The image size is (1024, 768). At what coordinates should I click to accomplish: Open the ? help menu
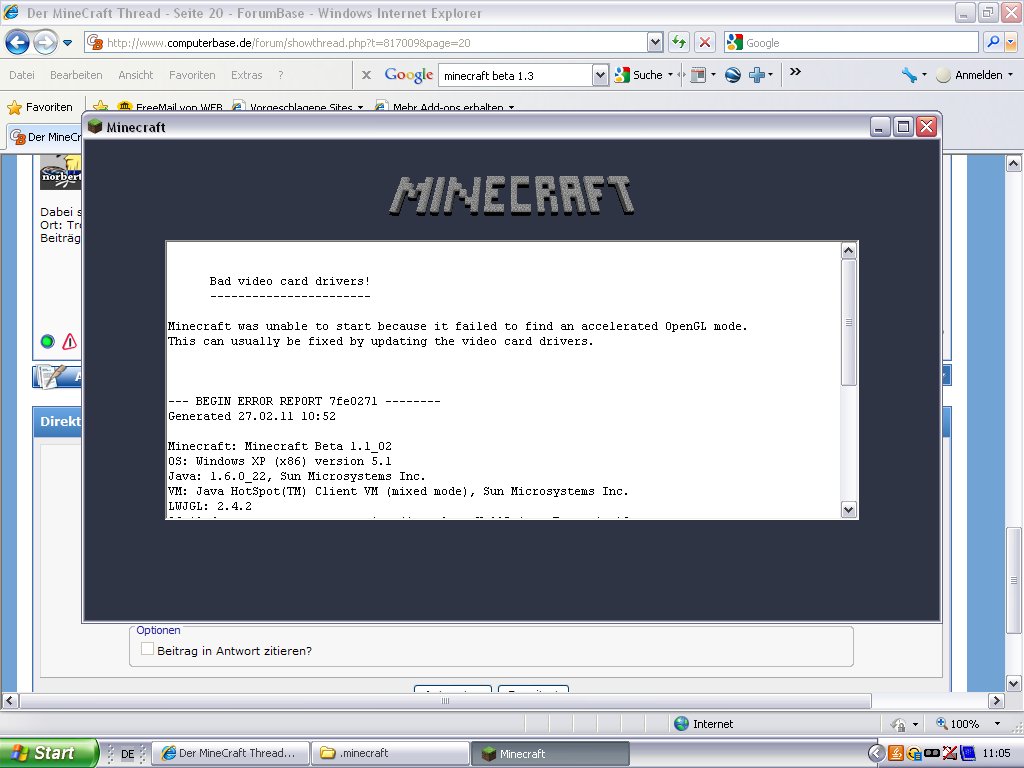coord(280,75)
